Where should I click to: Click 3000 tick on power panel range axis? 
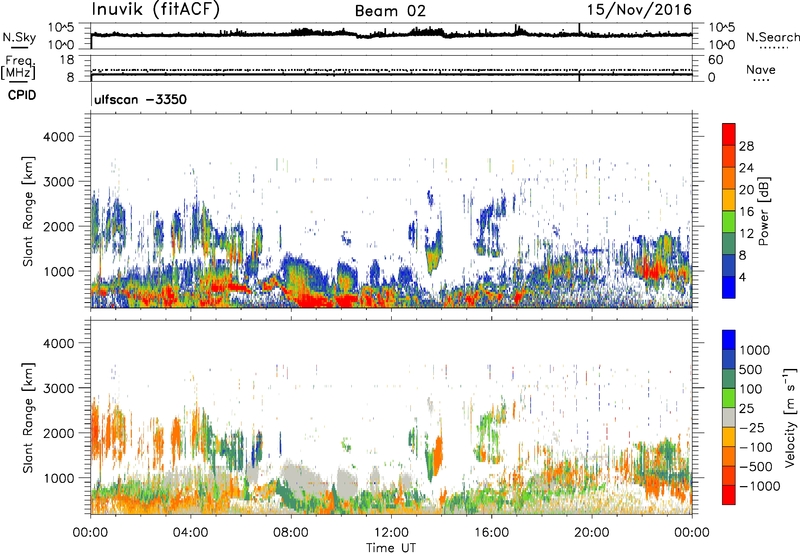coord(59,182)
